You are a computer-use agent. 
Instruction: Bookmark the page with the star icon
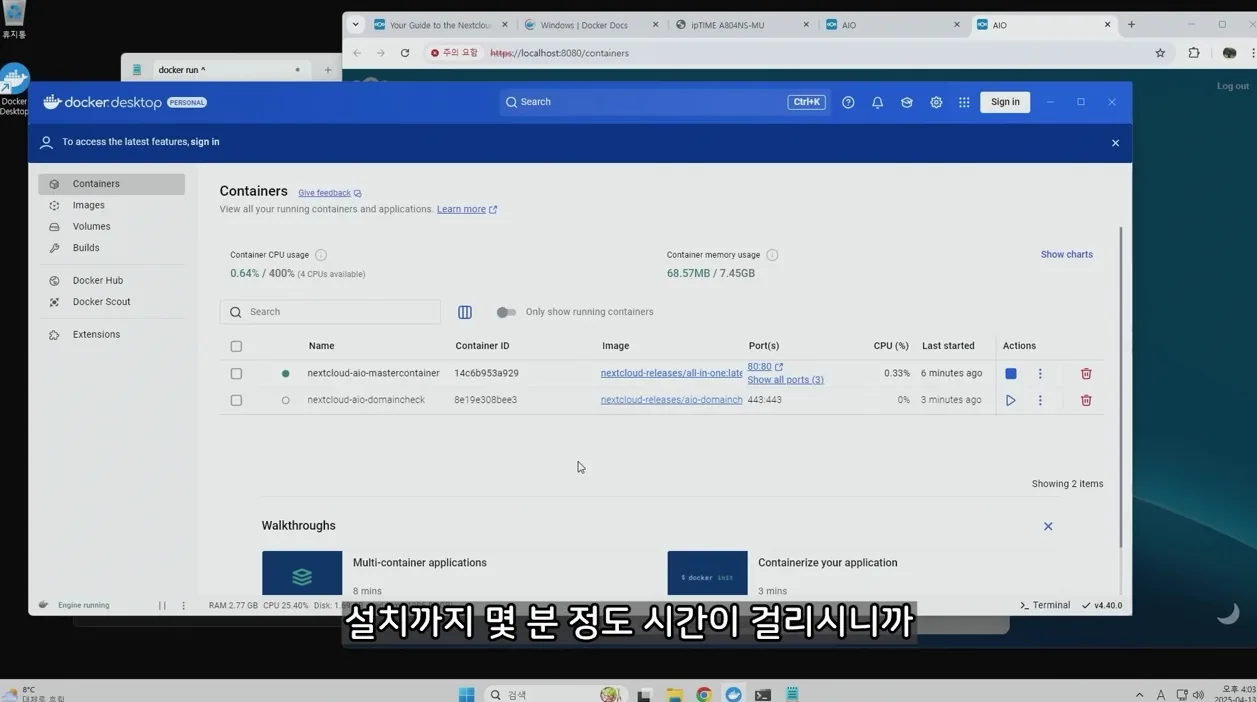1160,53
